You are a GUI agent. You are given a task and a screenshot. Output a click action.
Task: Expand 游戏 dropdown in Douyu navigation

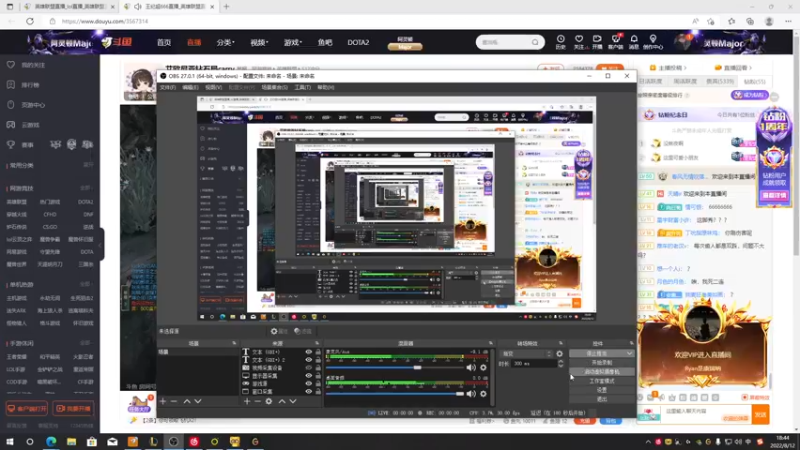point(293,42)
